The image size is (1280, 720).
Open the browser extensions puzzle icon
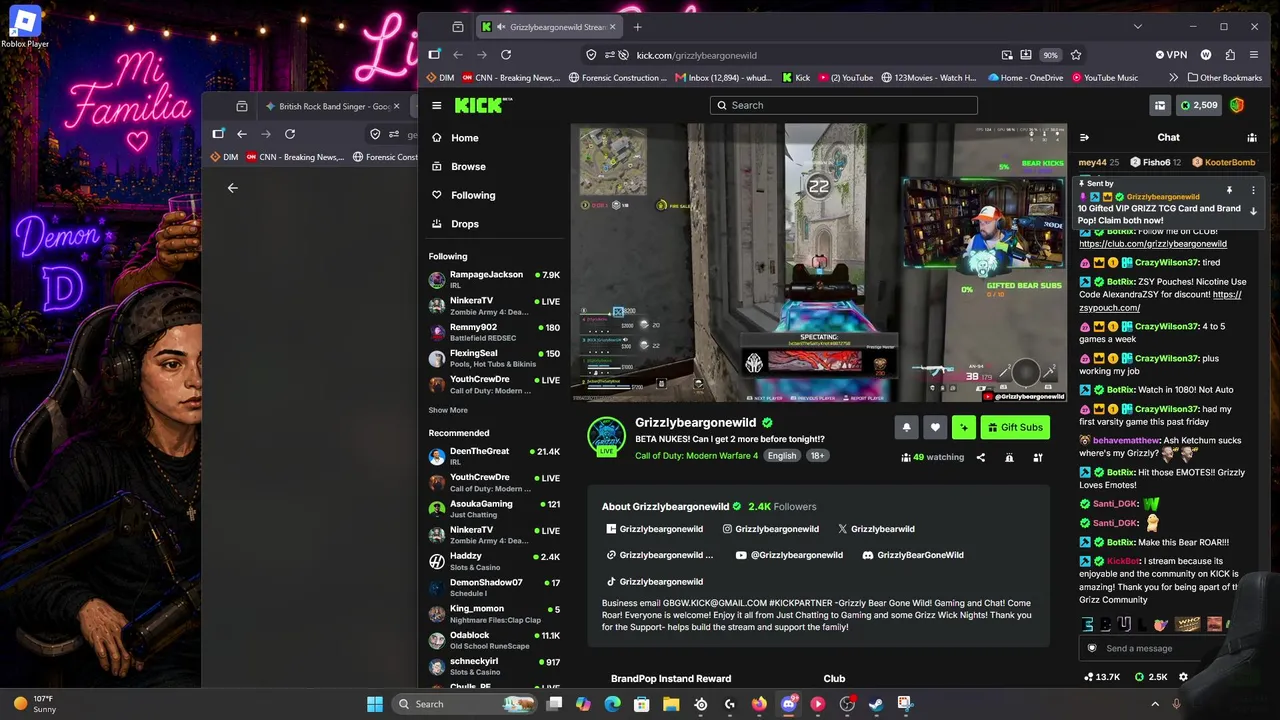(1230, 55)
